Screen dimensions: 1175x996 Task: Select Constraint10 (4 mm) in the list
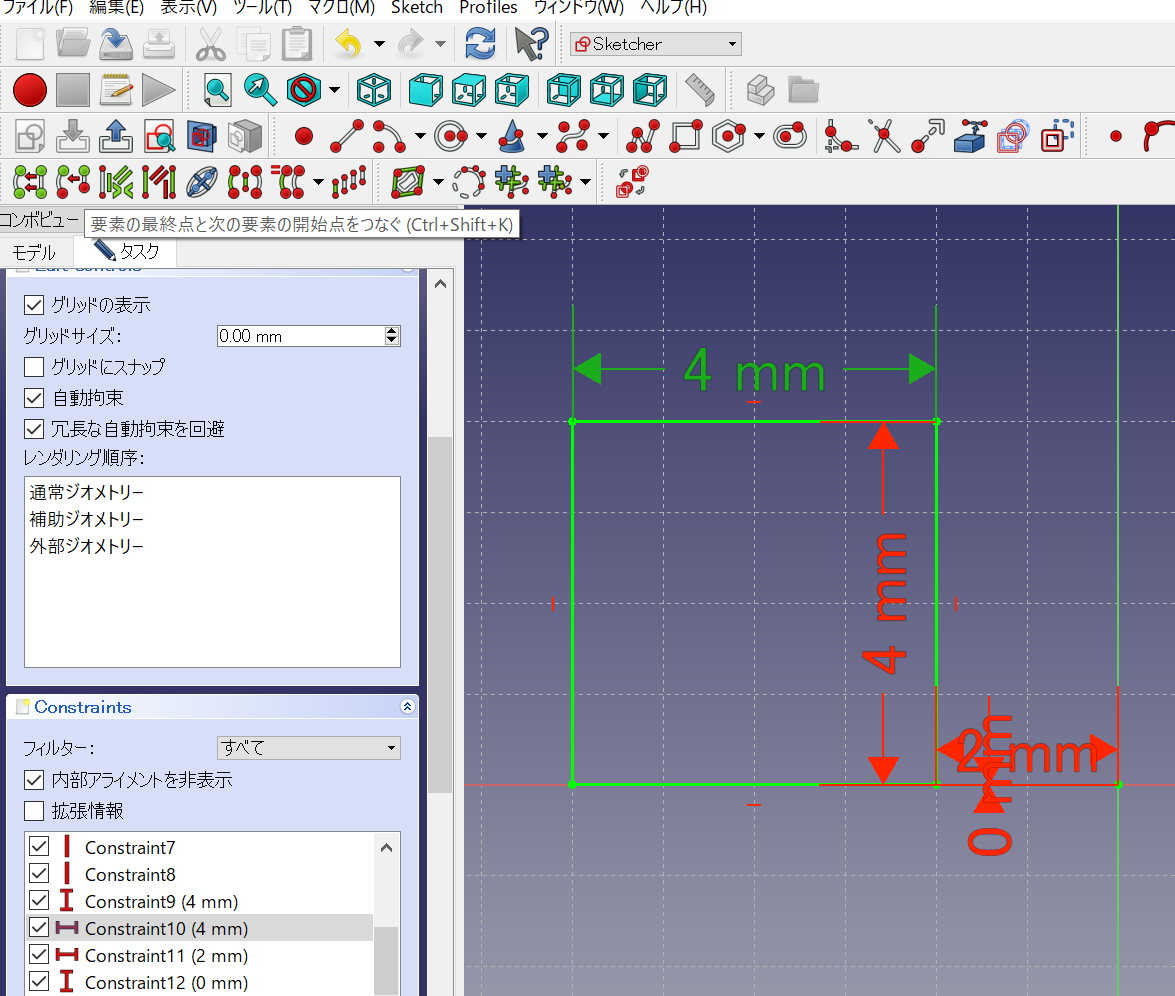click(199, 928)
